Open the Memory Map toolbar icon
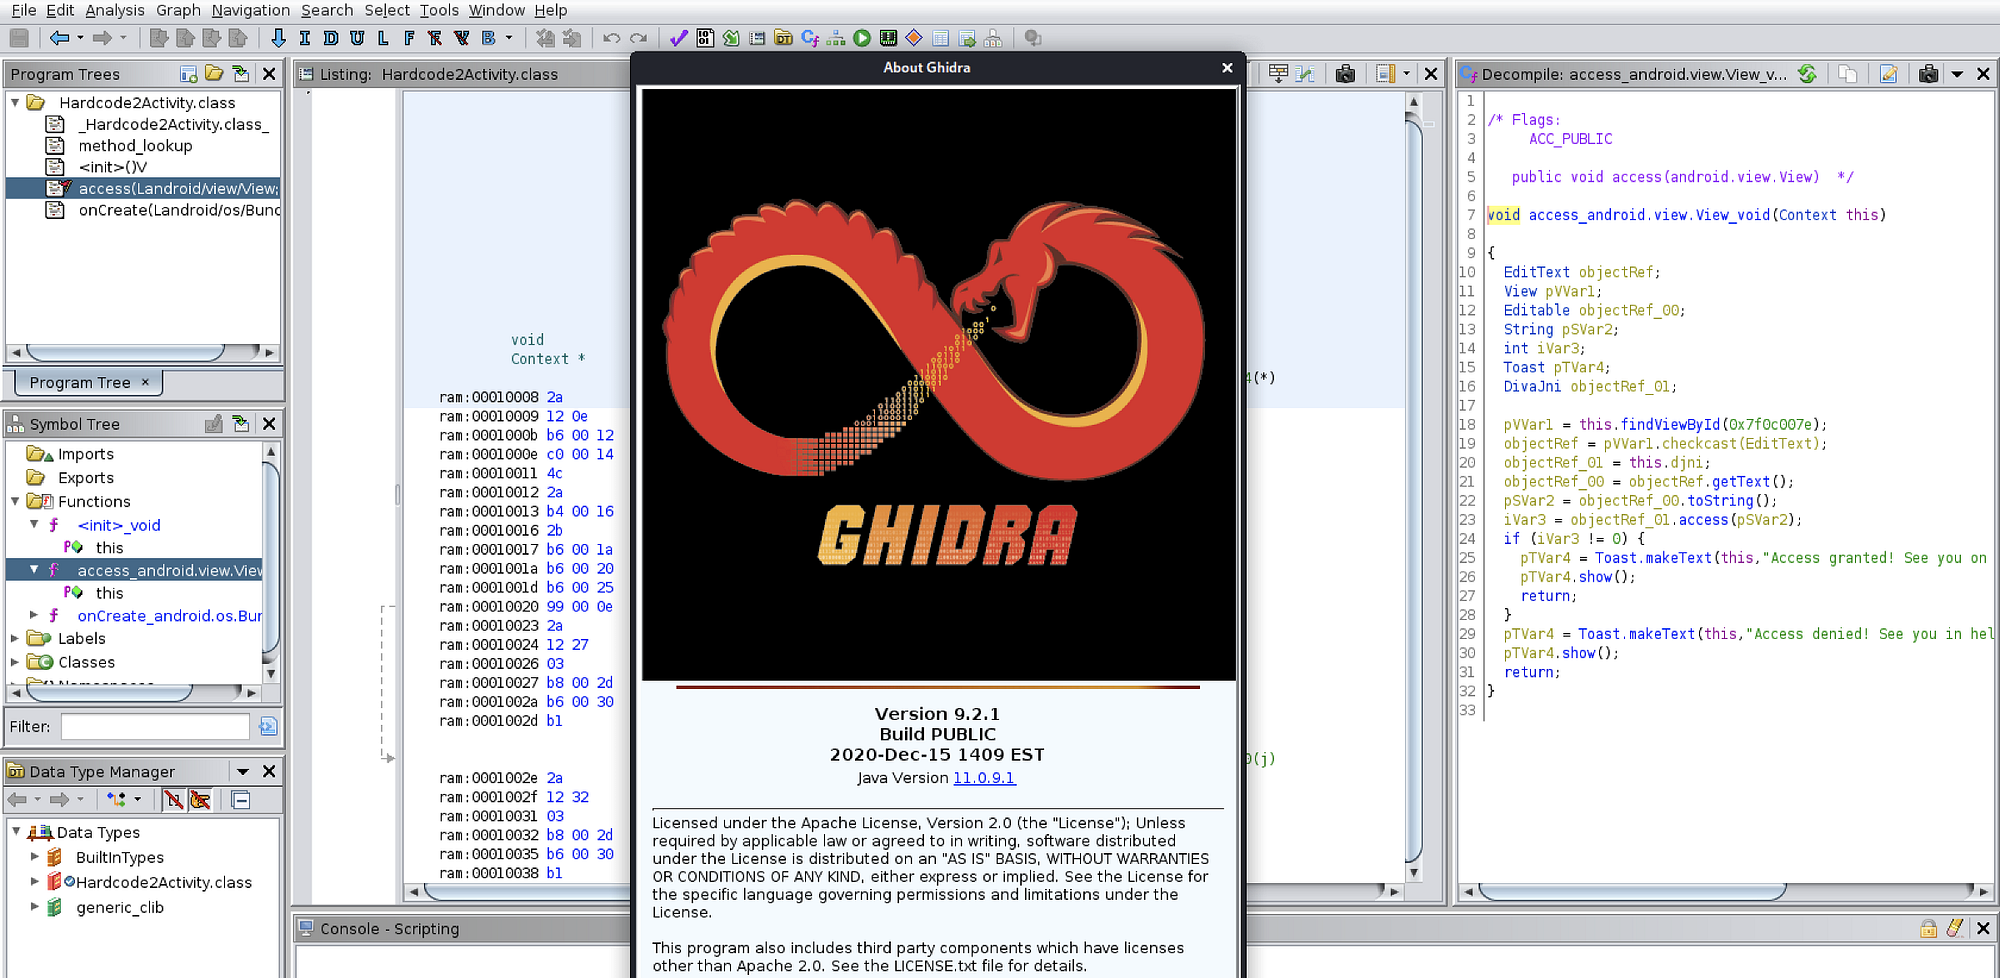The width and height of the screenshot is (2000, 978). (x=887, y=38)
